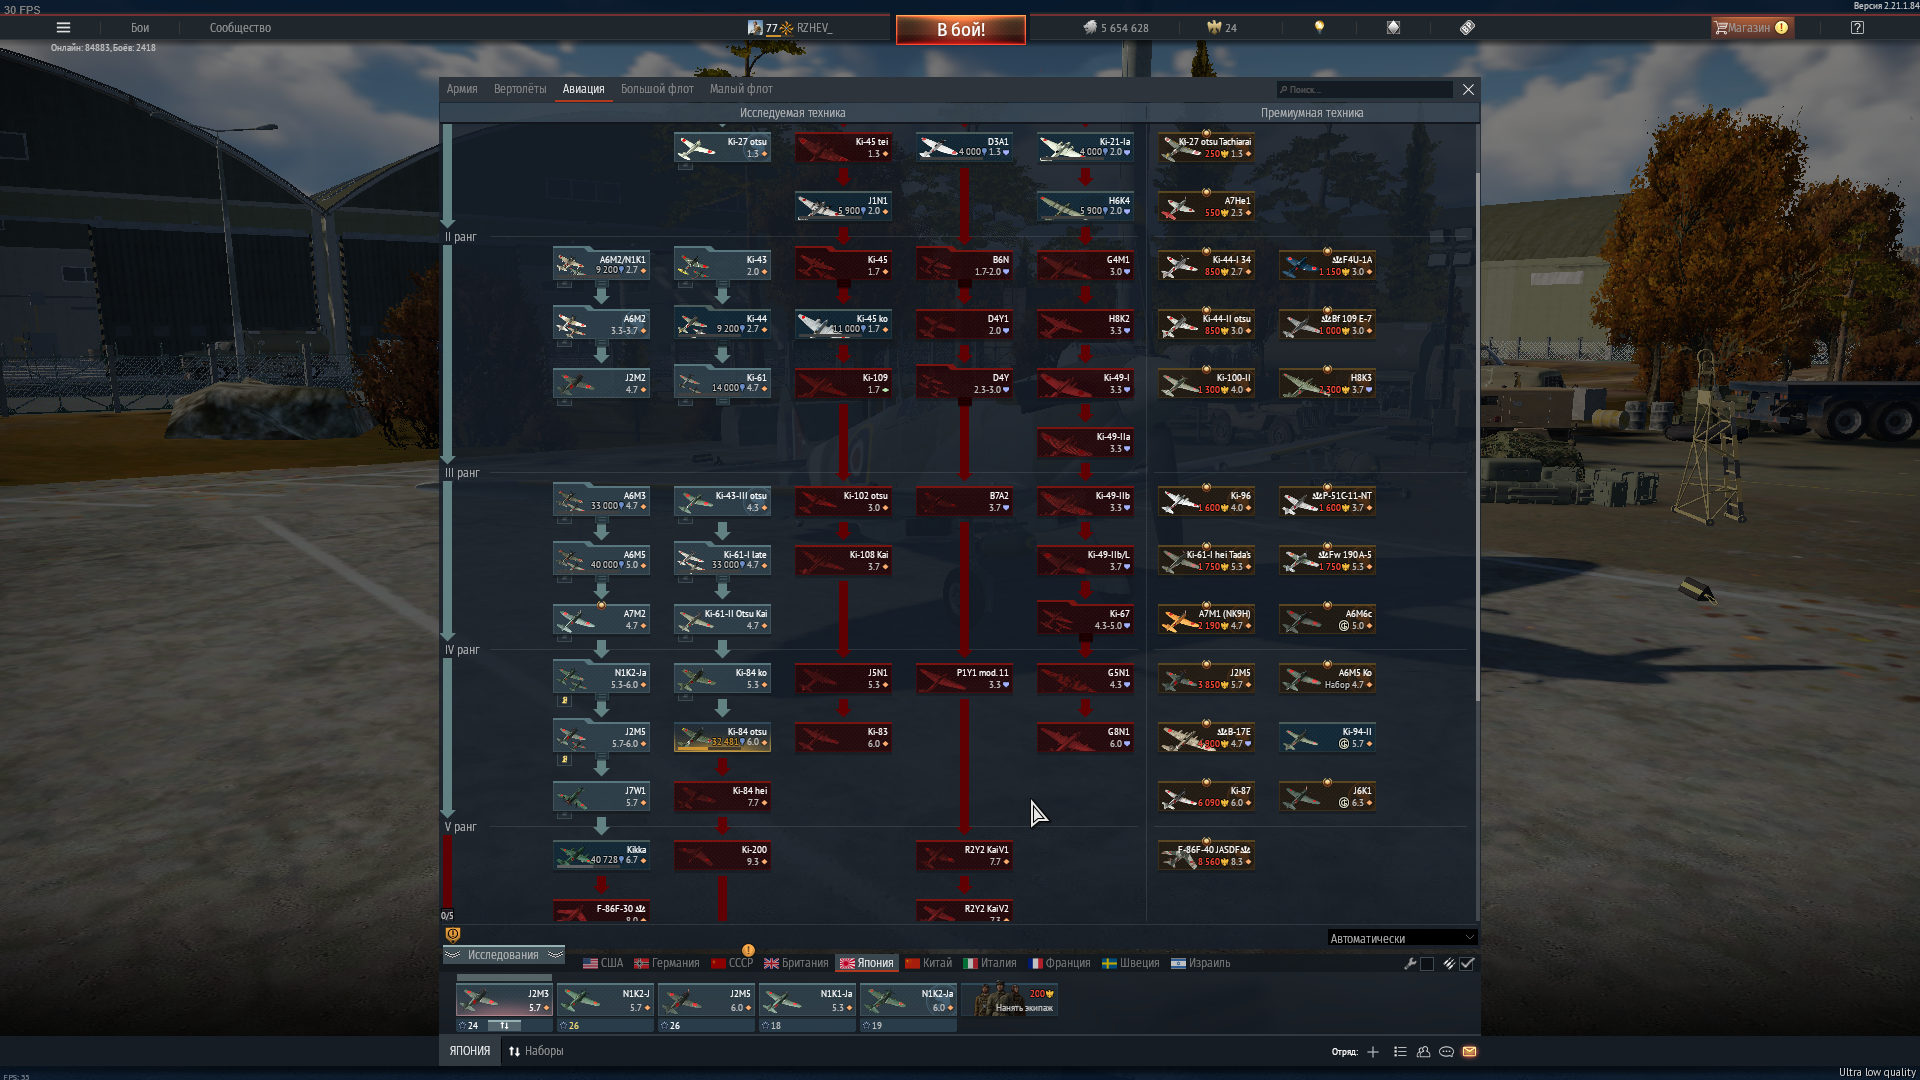Click the magnifier icon in Поиск field

pyautogui.click(x=1283, y=90)
